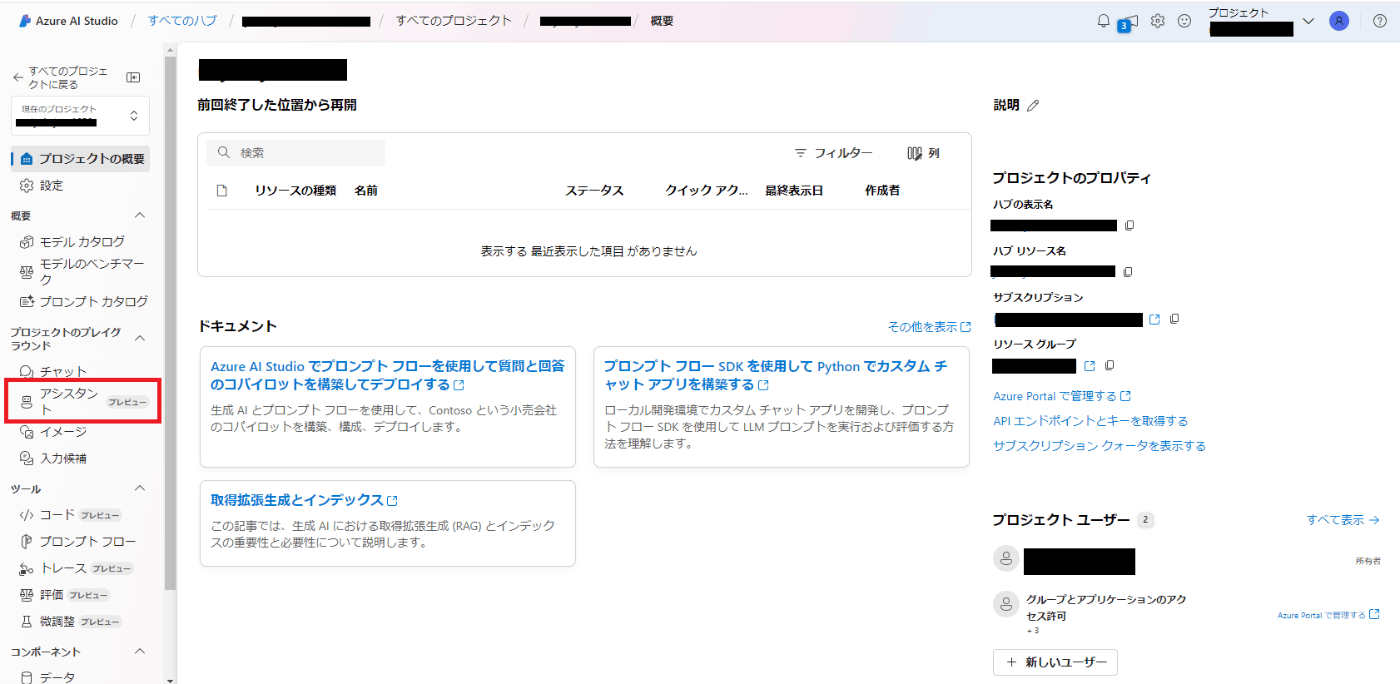
Task: Expand the プロジェクト dropdown chevron in header
Action: coord(1308,21)
